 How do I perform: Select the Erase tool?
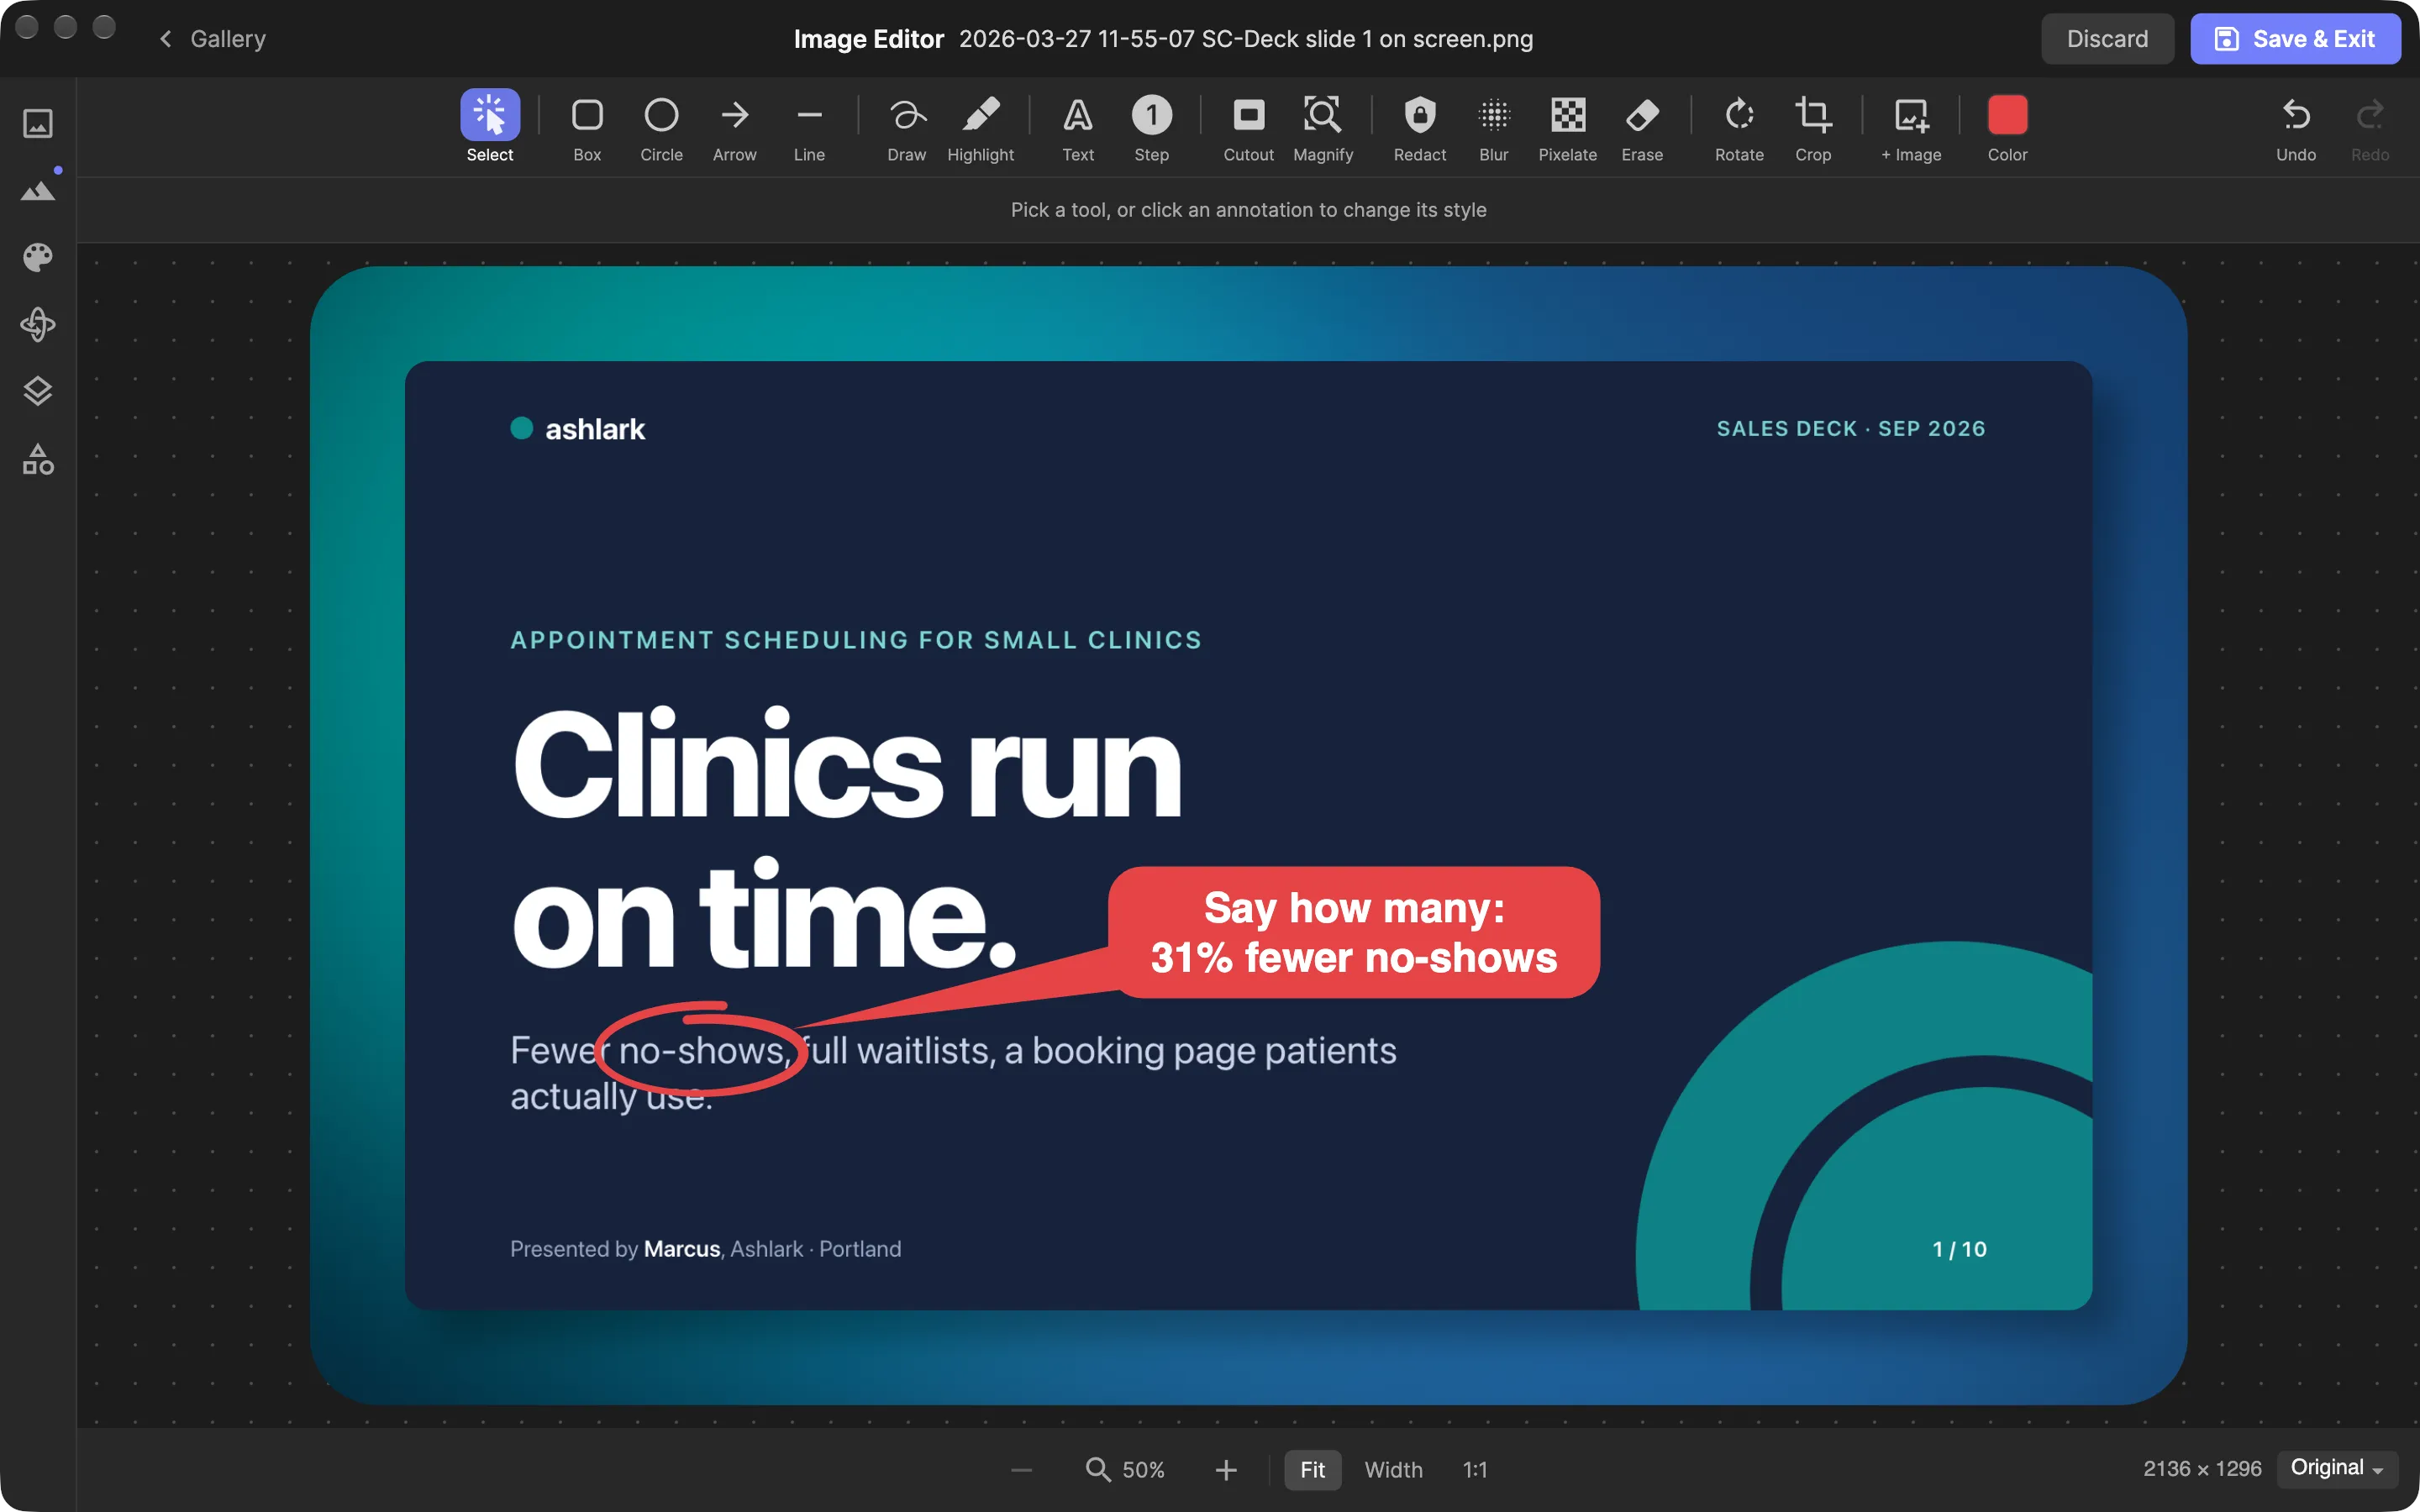1642,128
